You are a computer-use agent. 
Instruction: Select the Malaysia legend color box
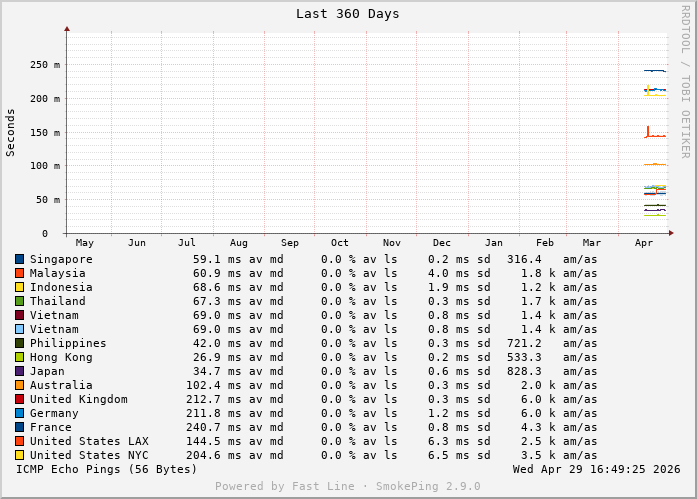click(x=19, y=273)
